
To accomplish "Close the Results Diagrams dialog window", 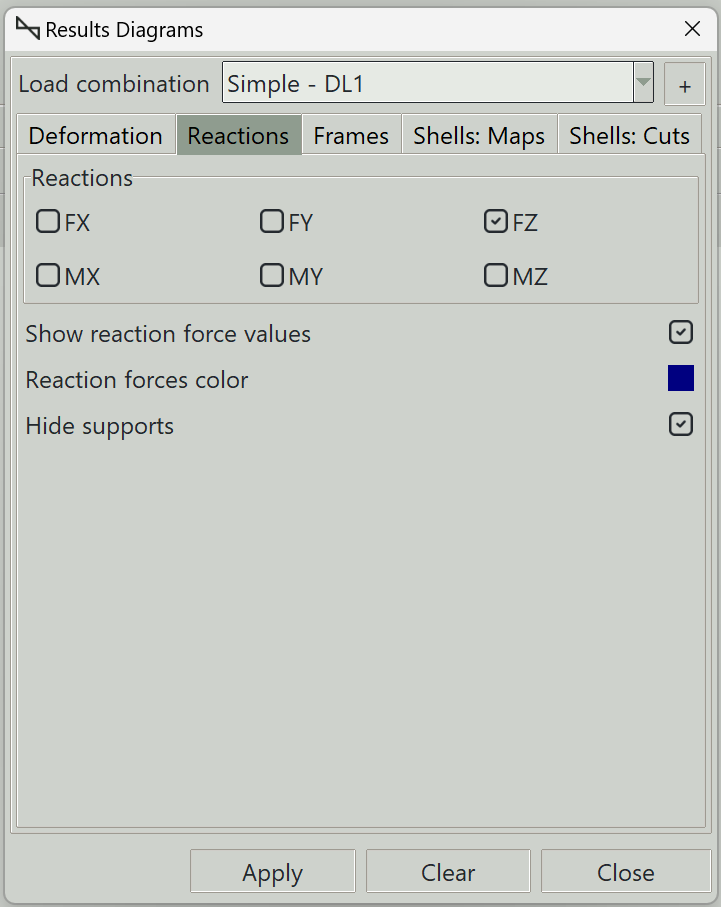I will click(x=692, y=28).
